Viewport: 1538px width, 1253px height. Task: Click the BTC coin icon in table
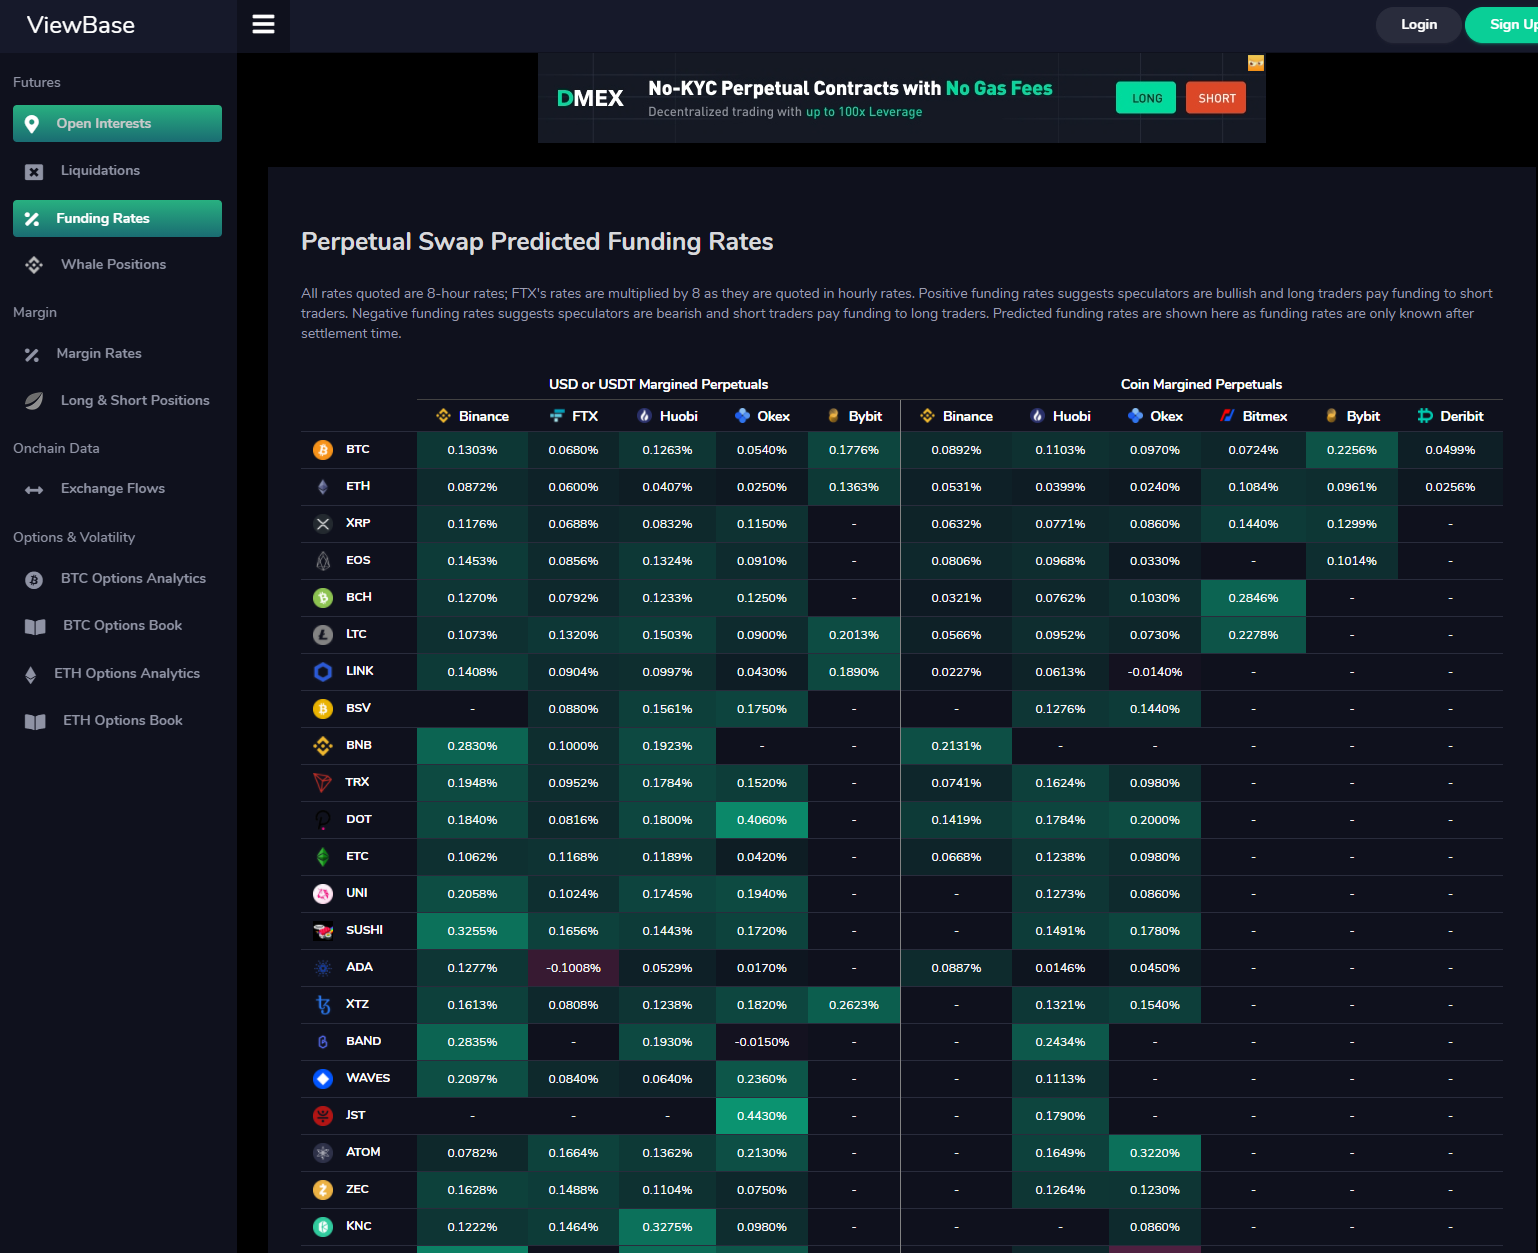[323, 450]
